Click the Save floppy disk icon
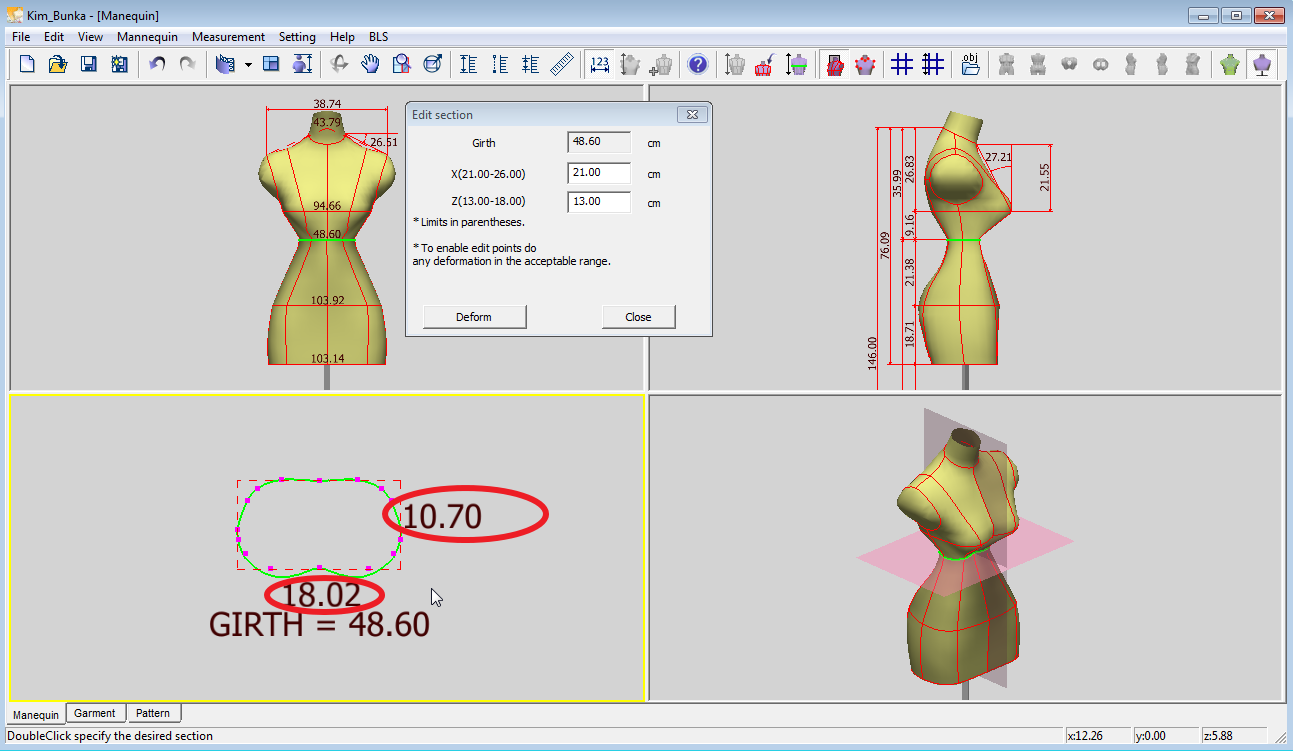The image size is (1293, 751). [88, 65]
